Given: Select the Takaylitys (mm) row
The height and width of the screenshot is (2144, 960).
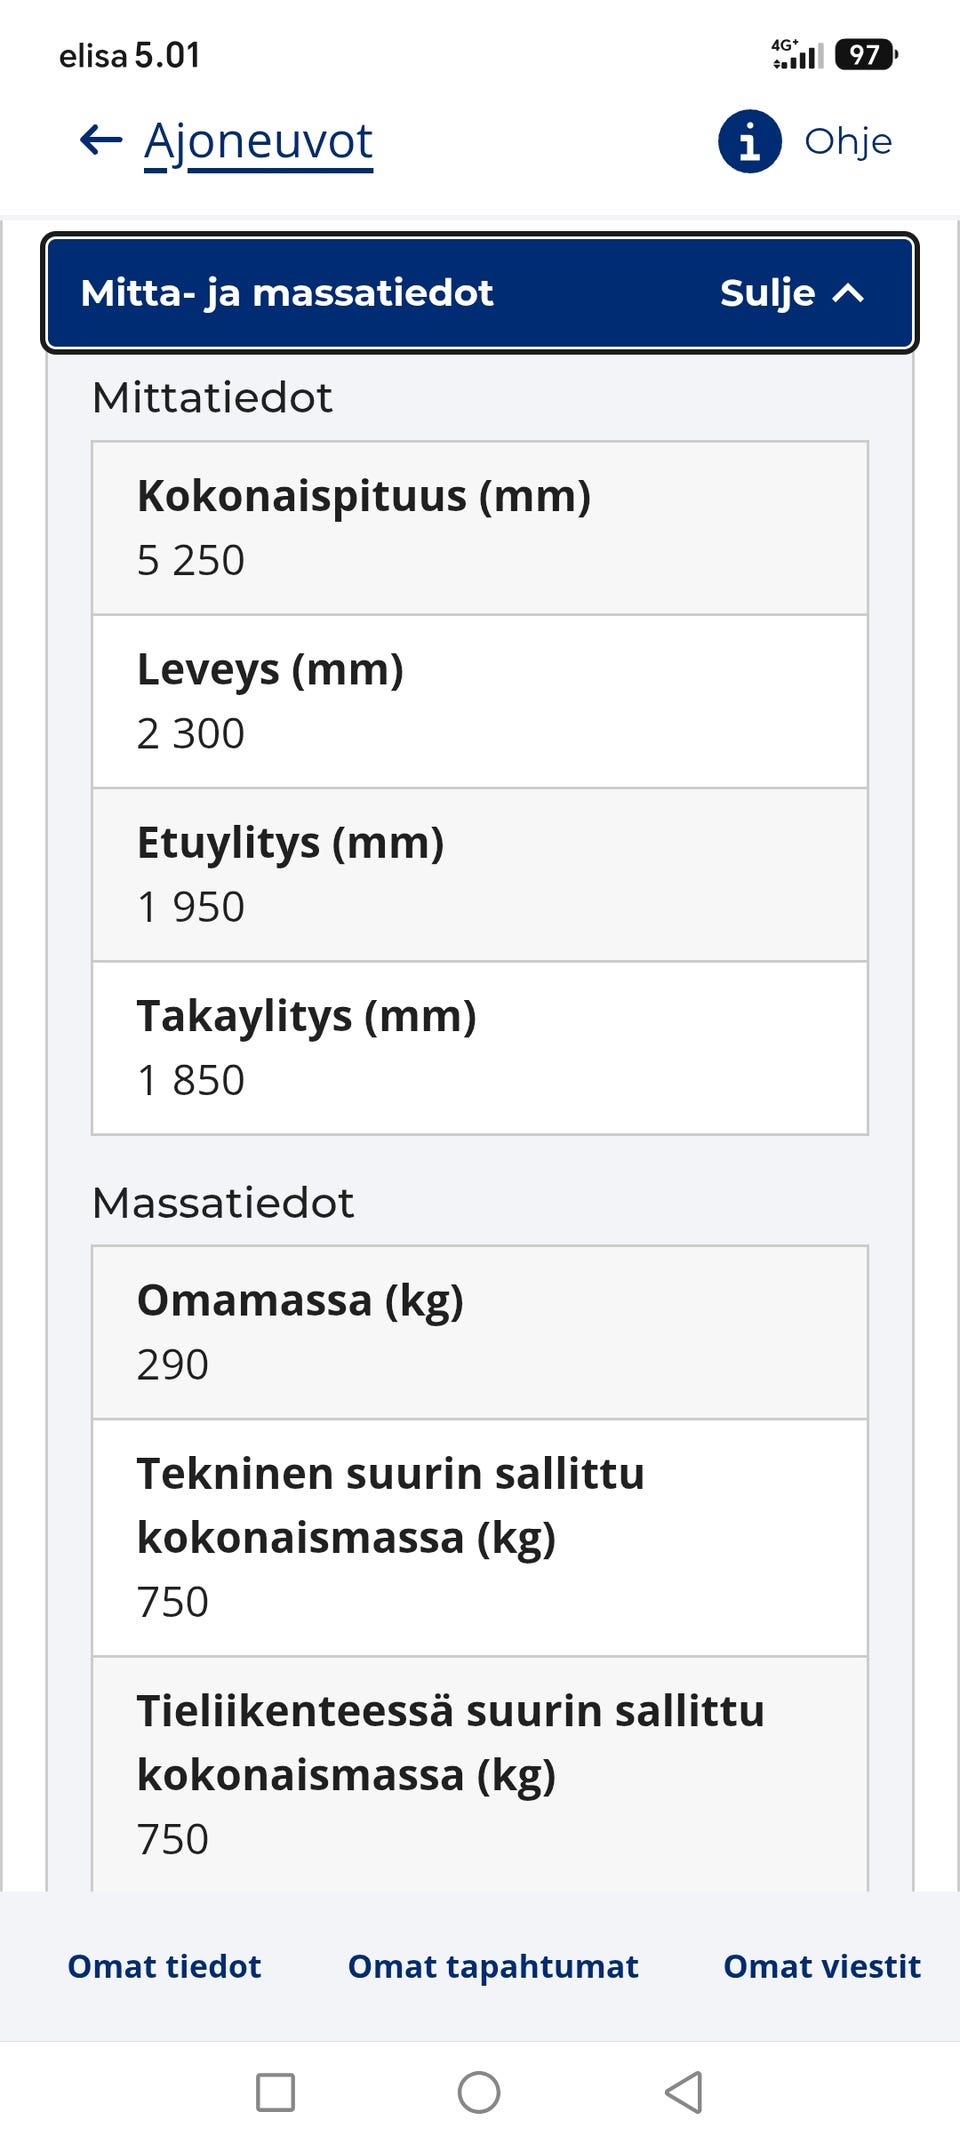Looking at the screenshot, I should (x=480, y=1048).
